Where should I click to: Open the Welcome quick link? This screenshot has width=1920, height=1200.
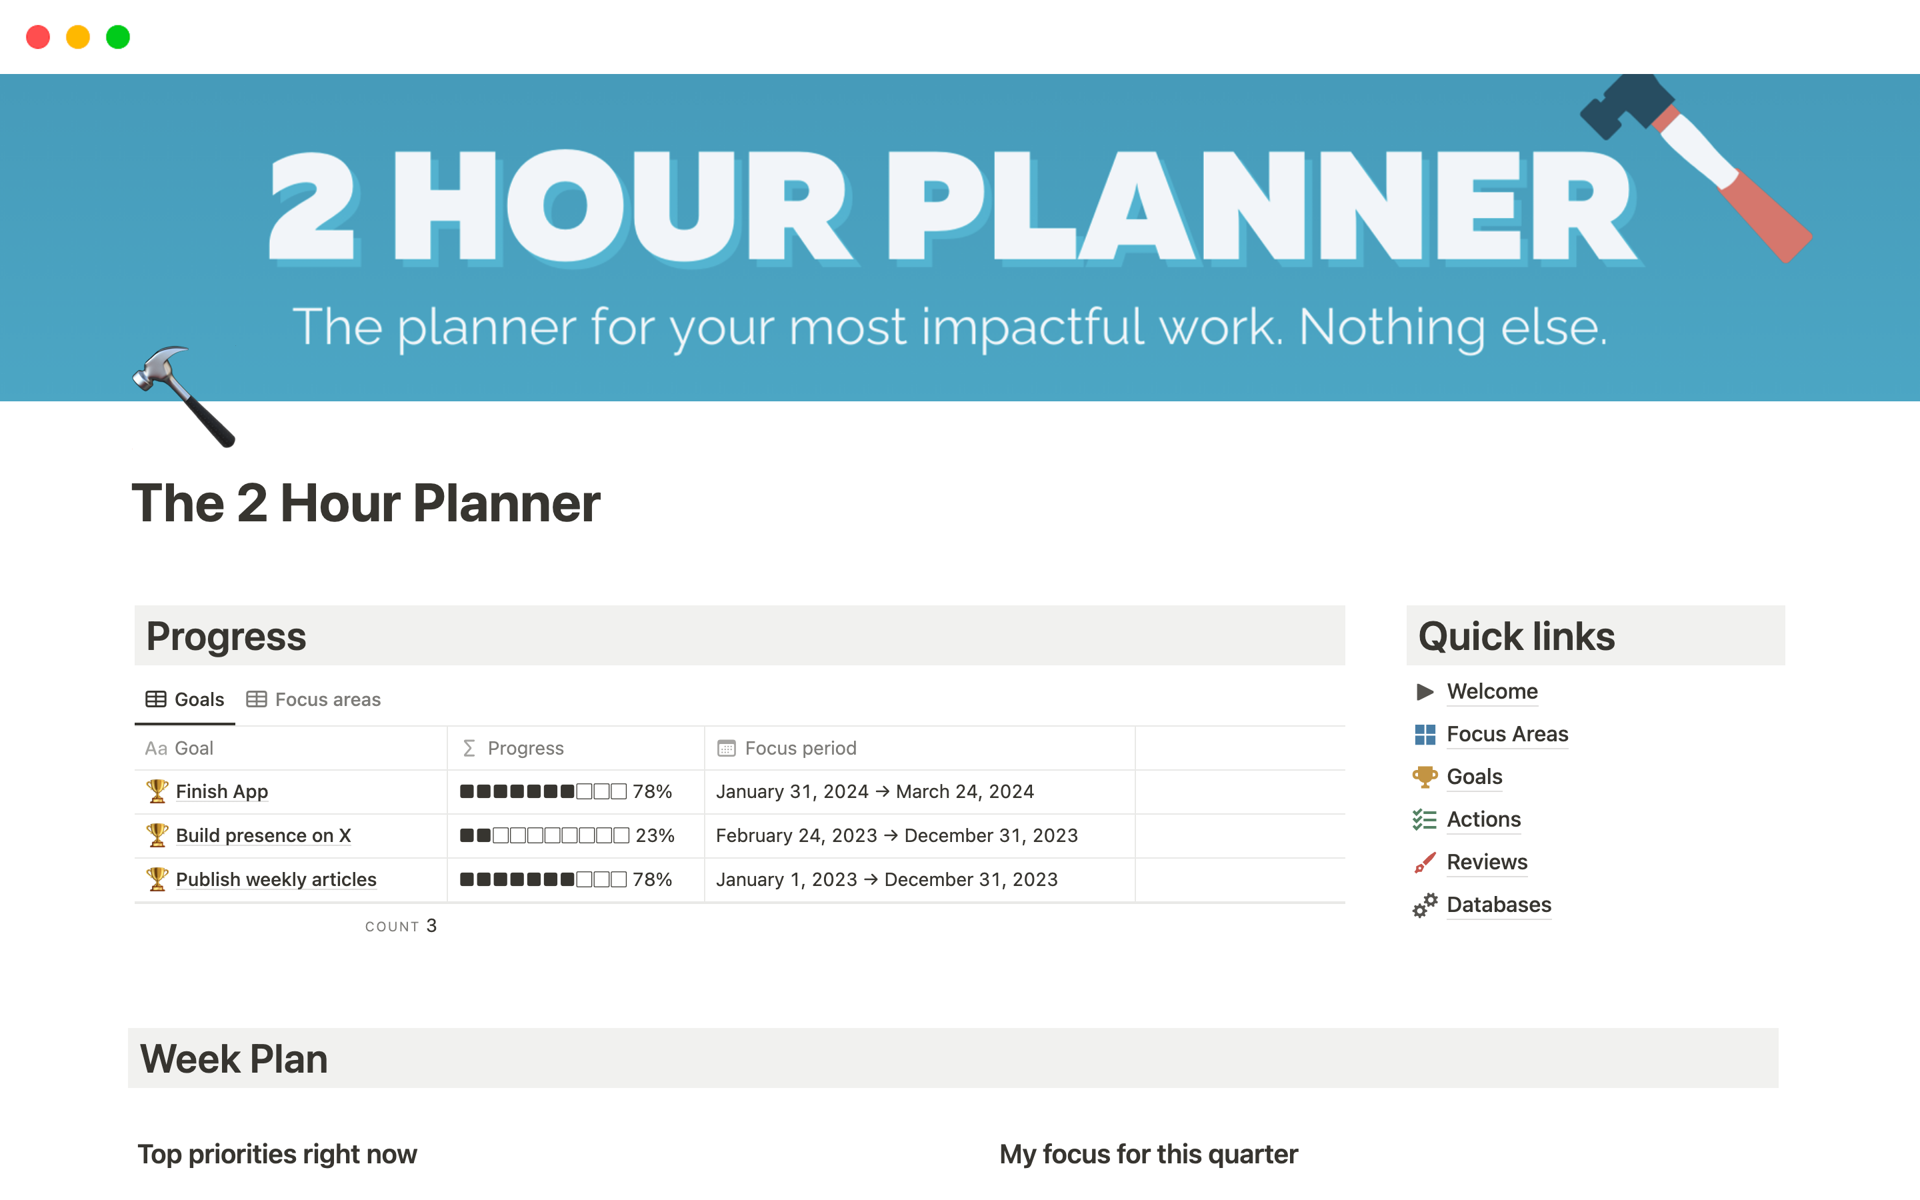[x=1490, y=688]
